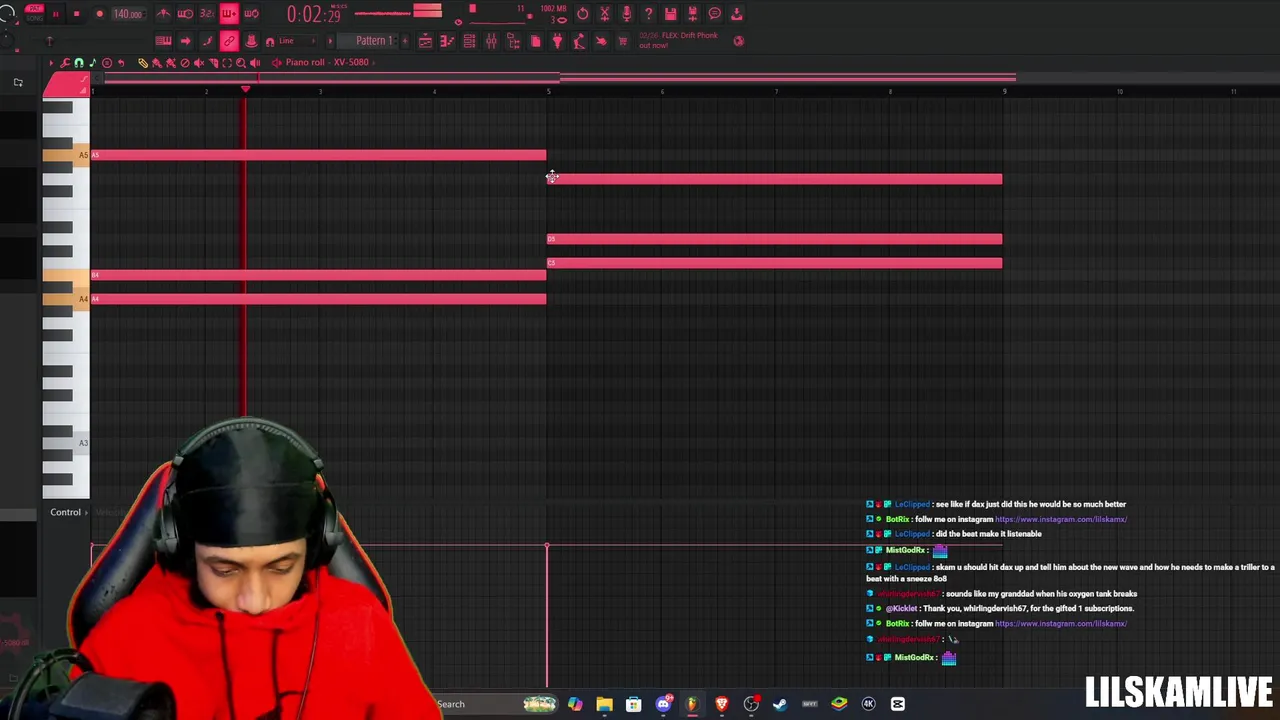Select the Slice tool
This screenshot has height=720, width=1280.
(213, 62)
